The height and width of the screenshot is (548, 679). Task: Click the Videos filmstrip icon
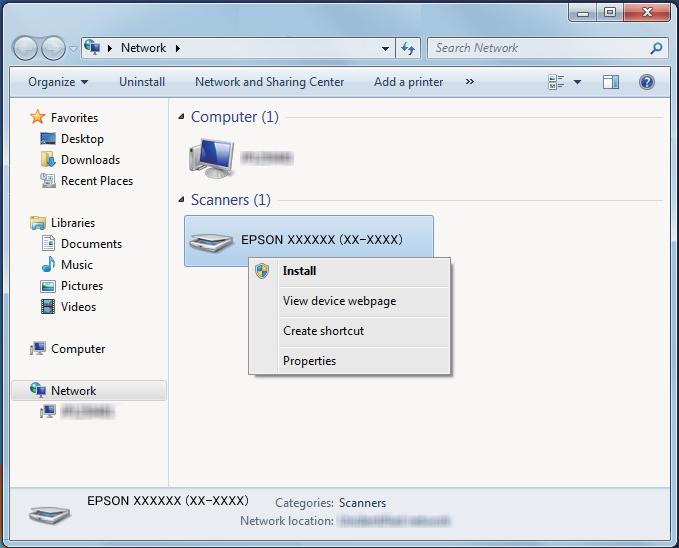point(48,307)
